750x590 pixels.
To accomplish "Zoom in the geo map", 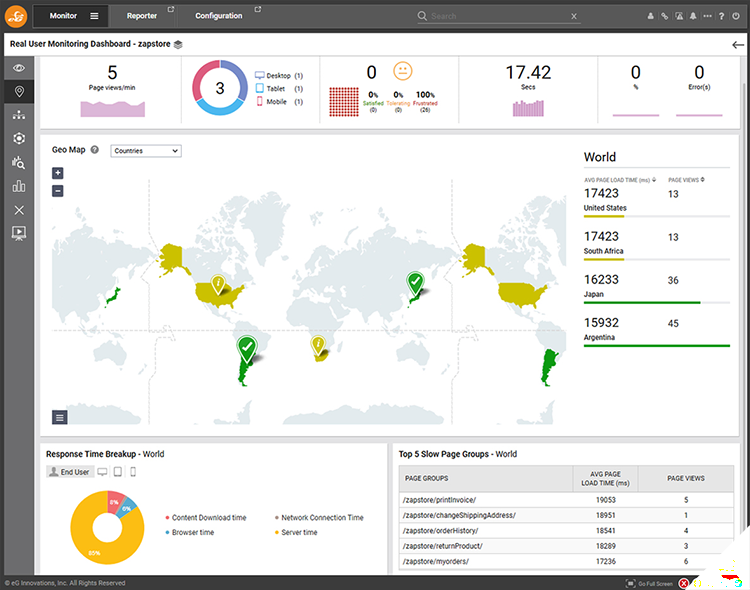I will [57, 173].
